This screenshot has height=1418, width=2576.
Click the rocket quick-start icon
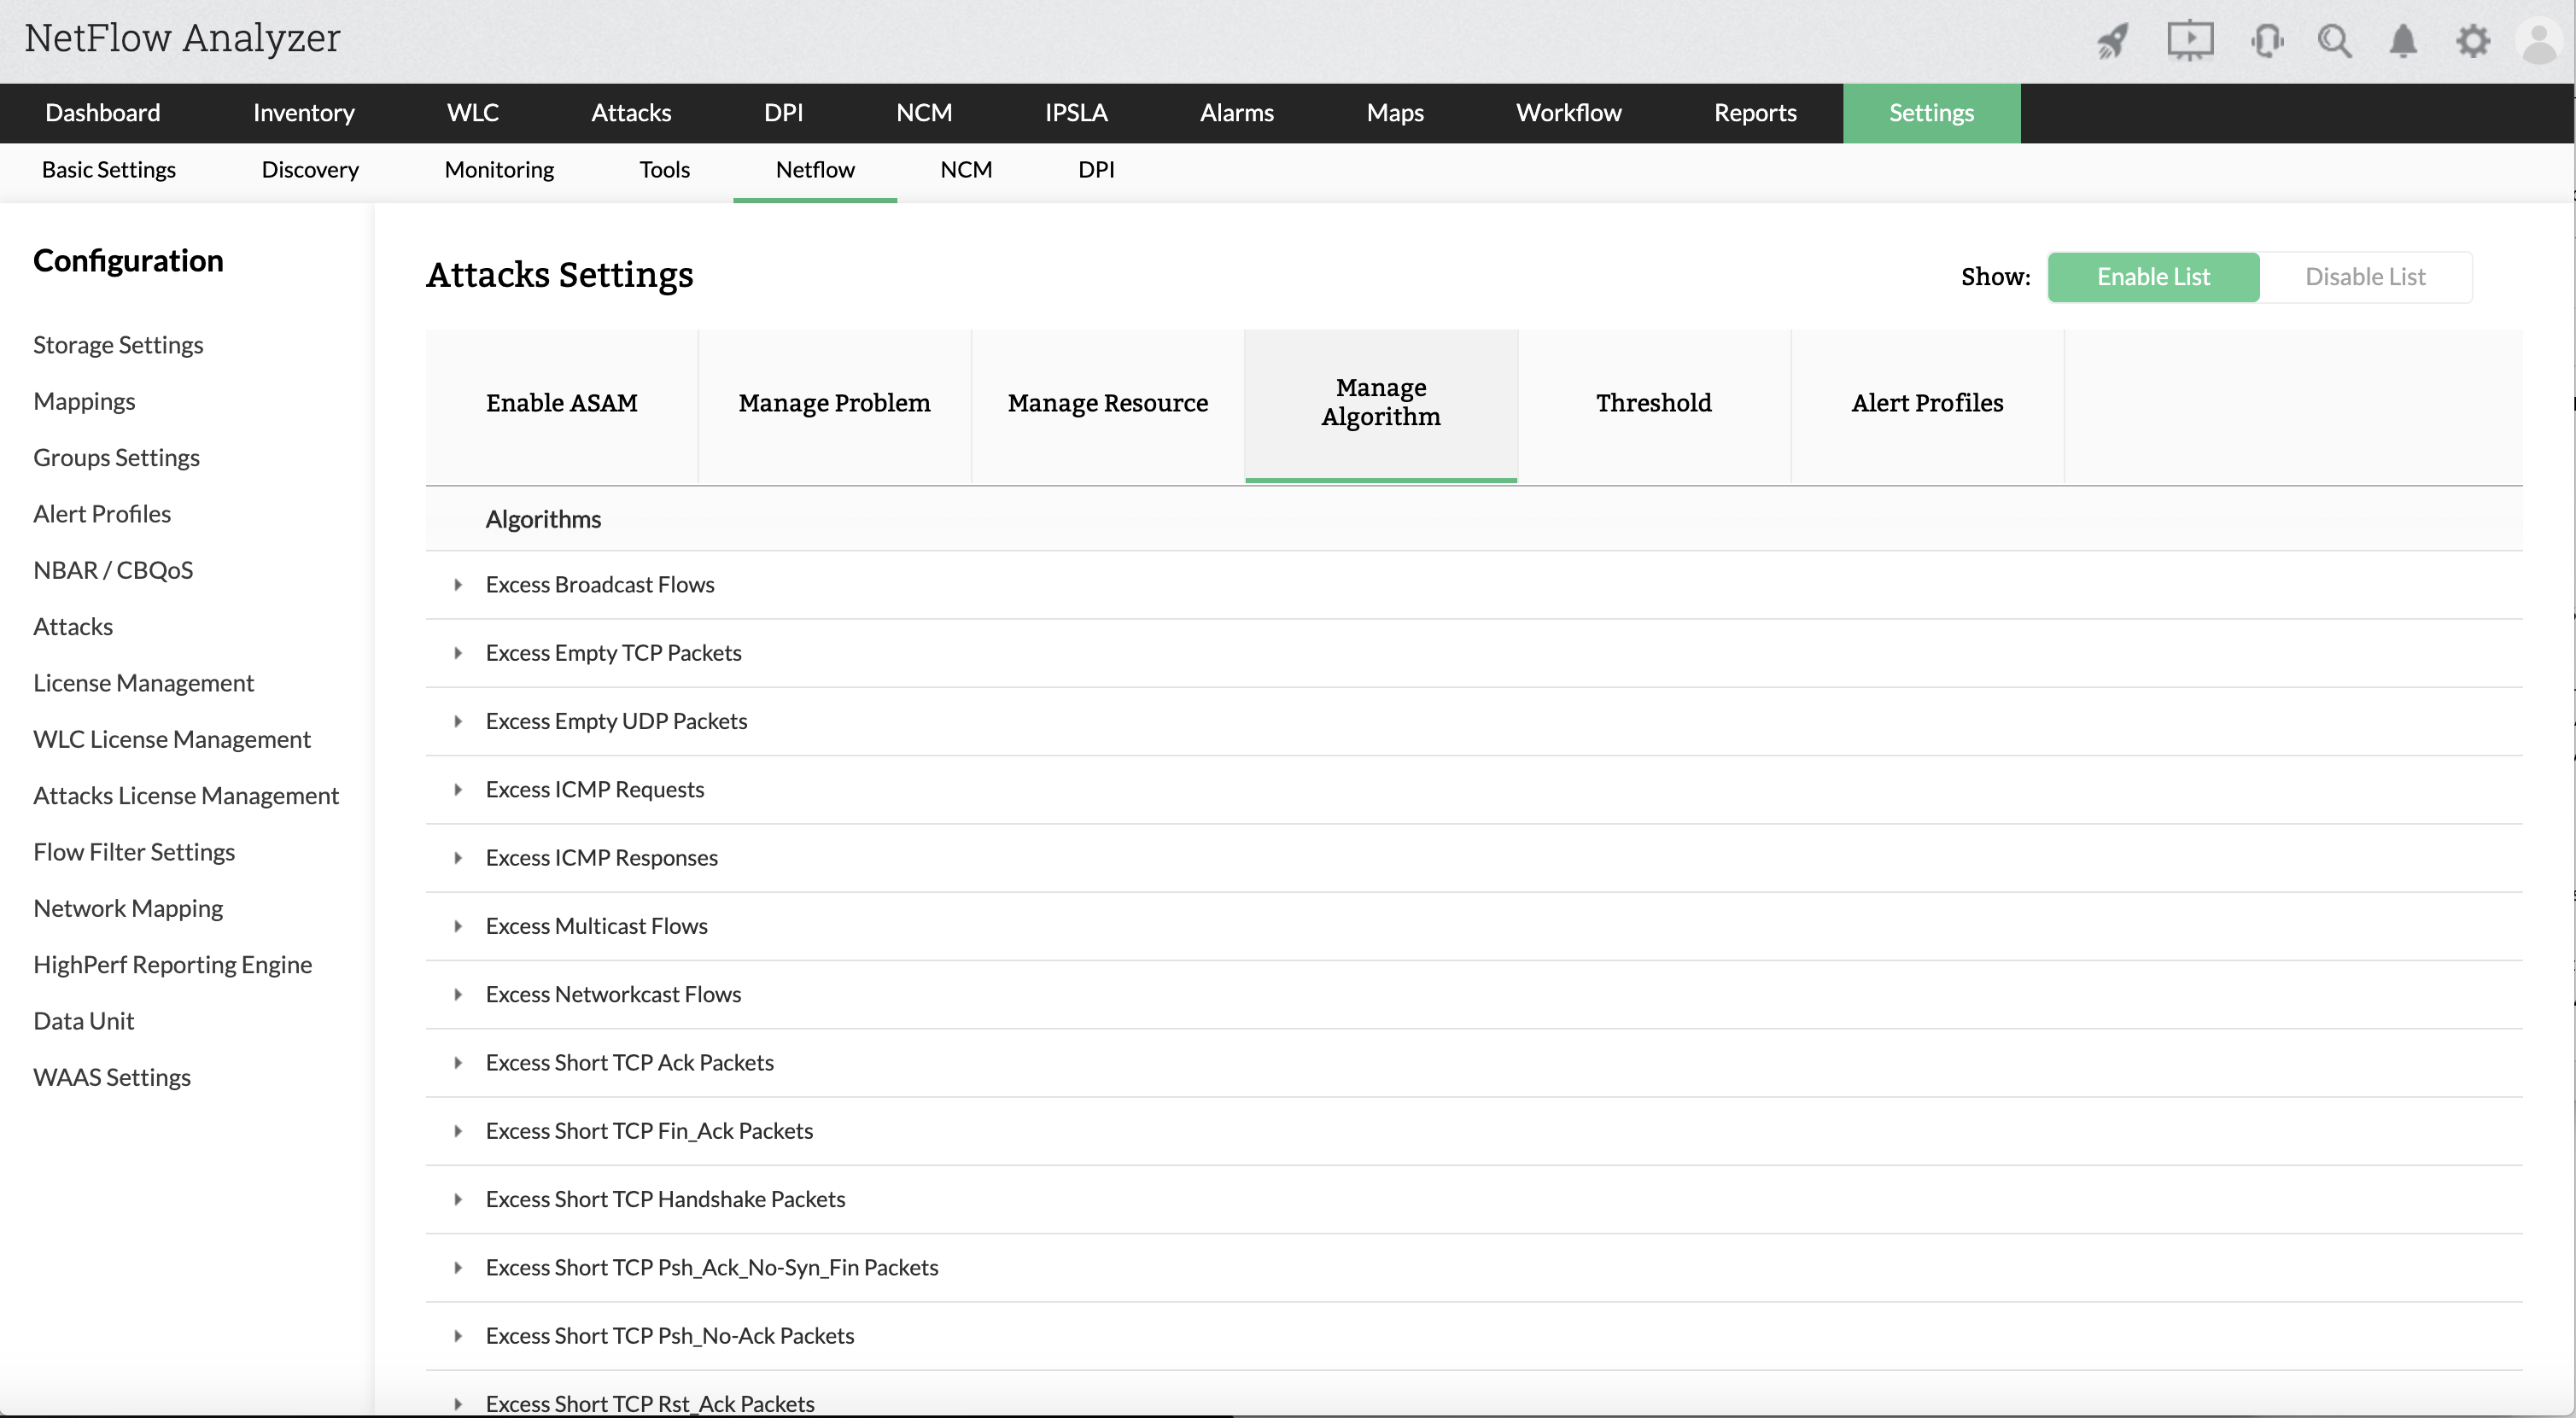[2113, 42]
